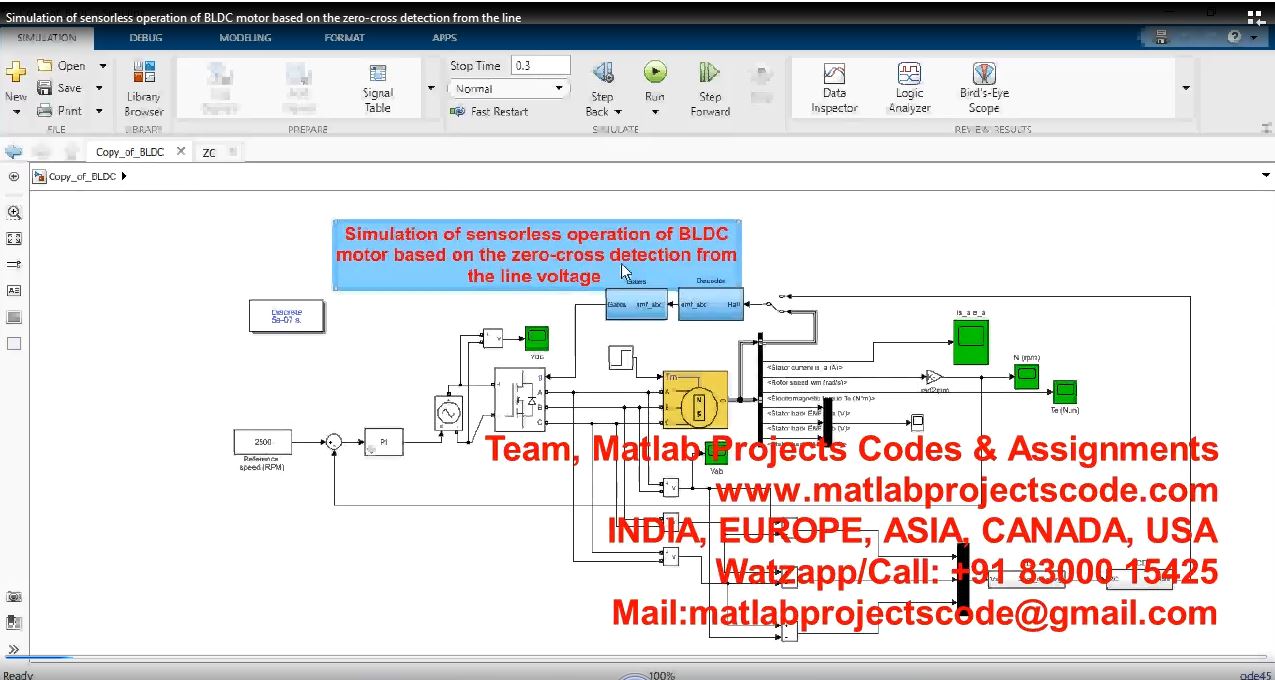The height and width of the screenshot is (680, 1275).
Task: Select the Copy_of_BLDC model tab
Action: point(130,152)
